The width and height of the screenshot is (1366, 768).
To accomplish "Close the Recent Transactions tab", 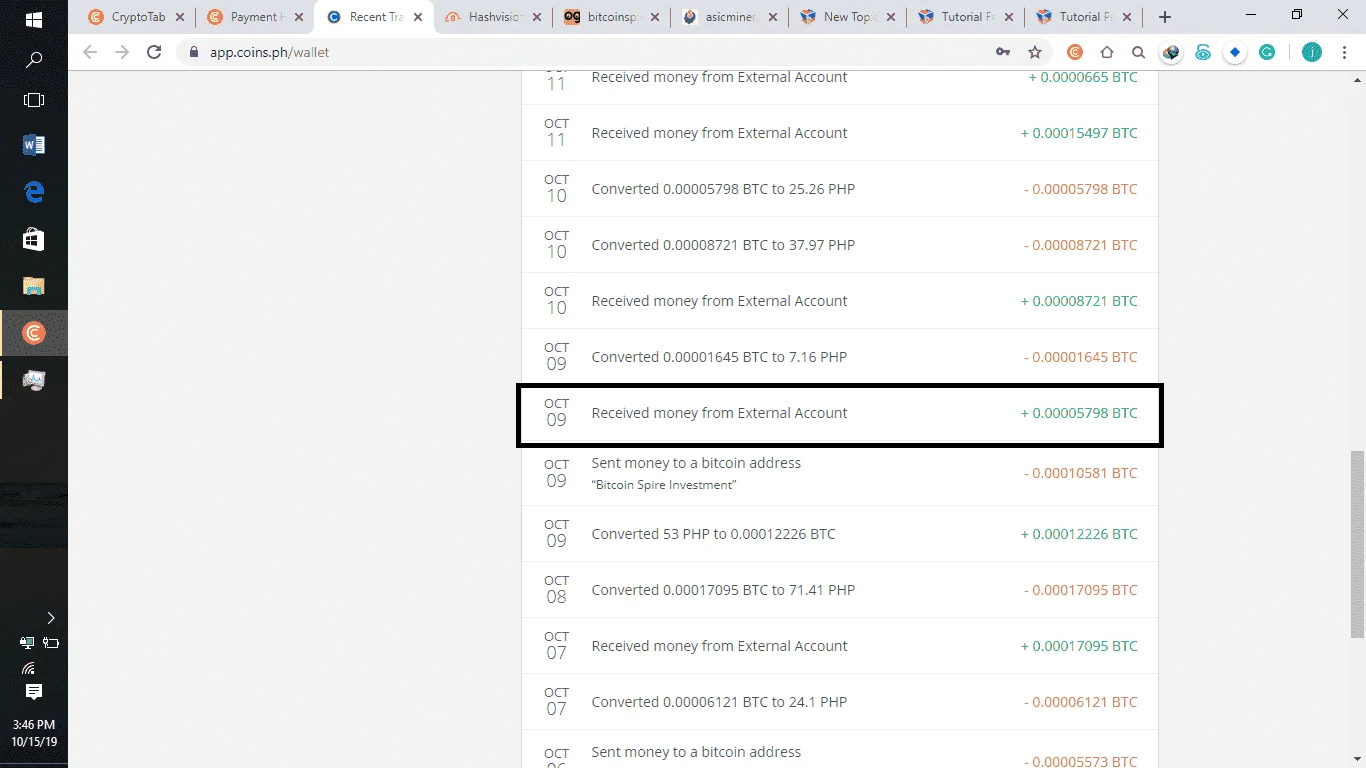I will click(x=419, y=17).
